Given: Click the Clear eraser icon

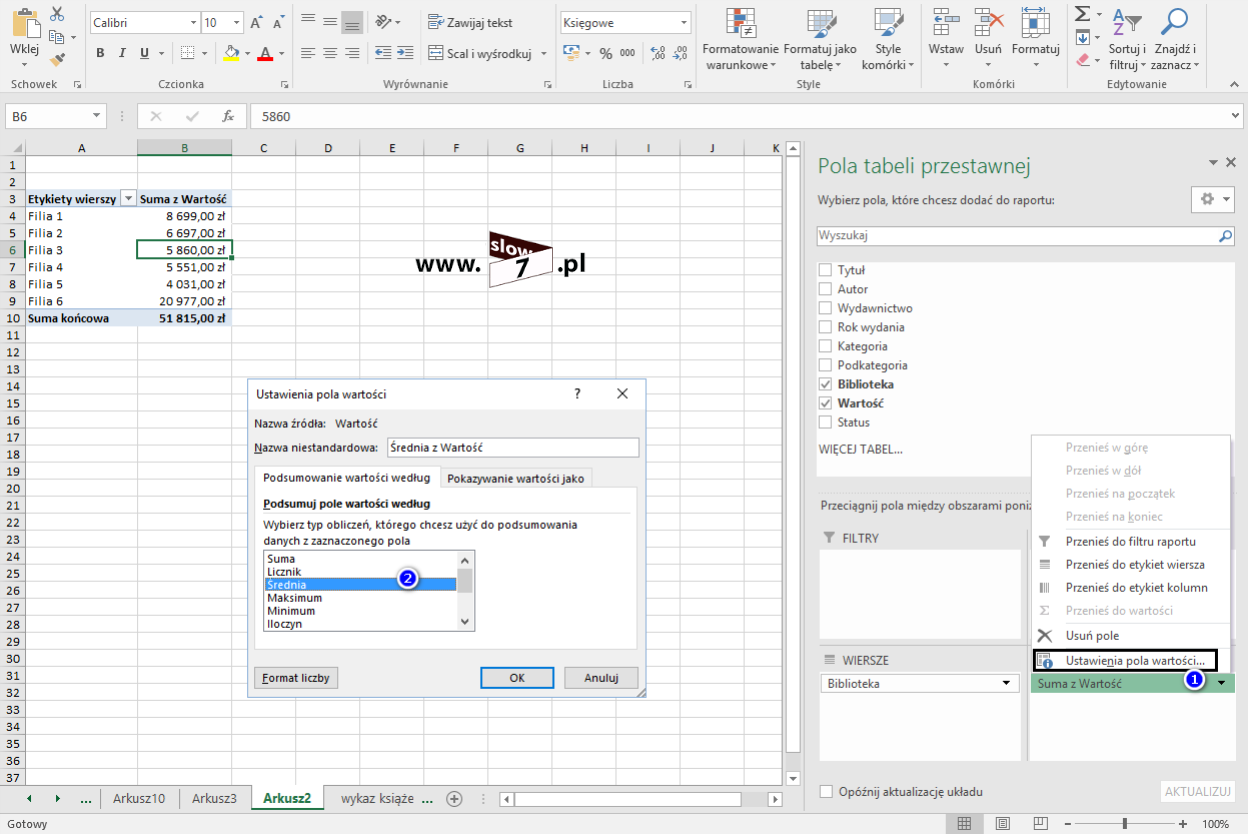Looking at the screenshot, I should click(1083, 60).
